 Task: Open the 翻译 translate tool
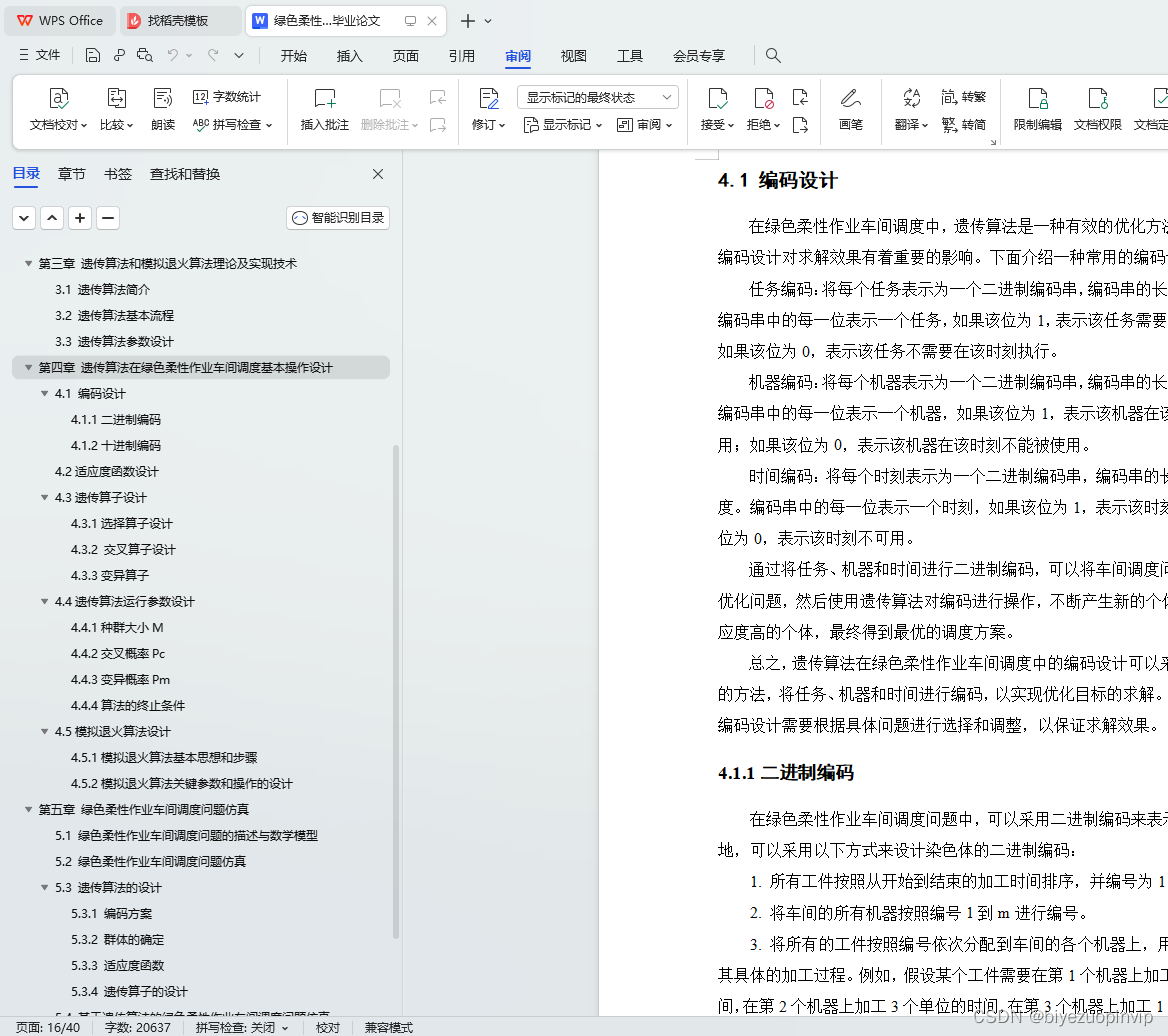(x=911, y=109)
